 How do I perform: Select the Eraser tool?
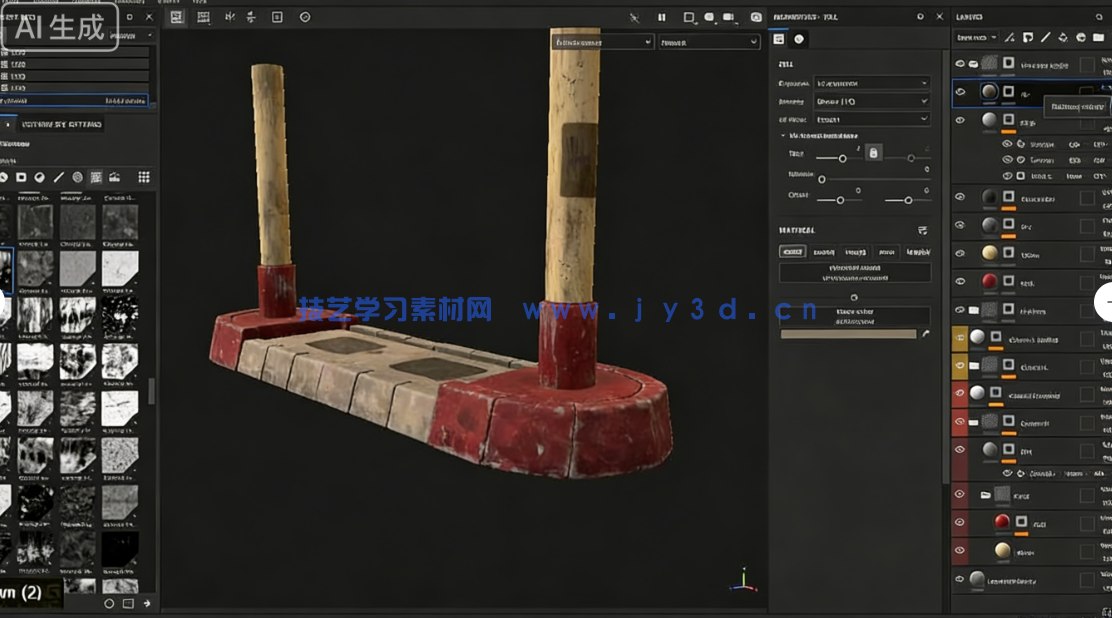[x=21, y=177]
